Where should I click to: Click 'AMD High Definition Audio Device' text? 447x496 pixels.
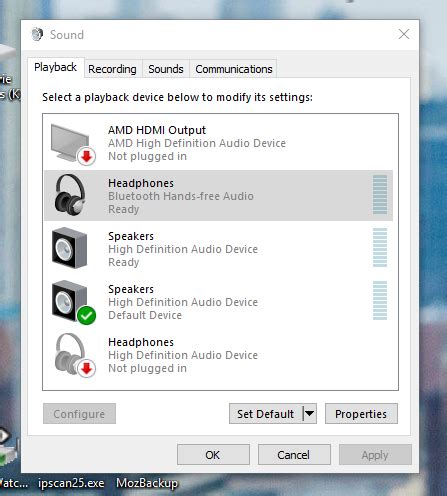click(x=197, y=143)
